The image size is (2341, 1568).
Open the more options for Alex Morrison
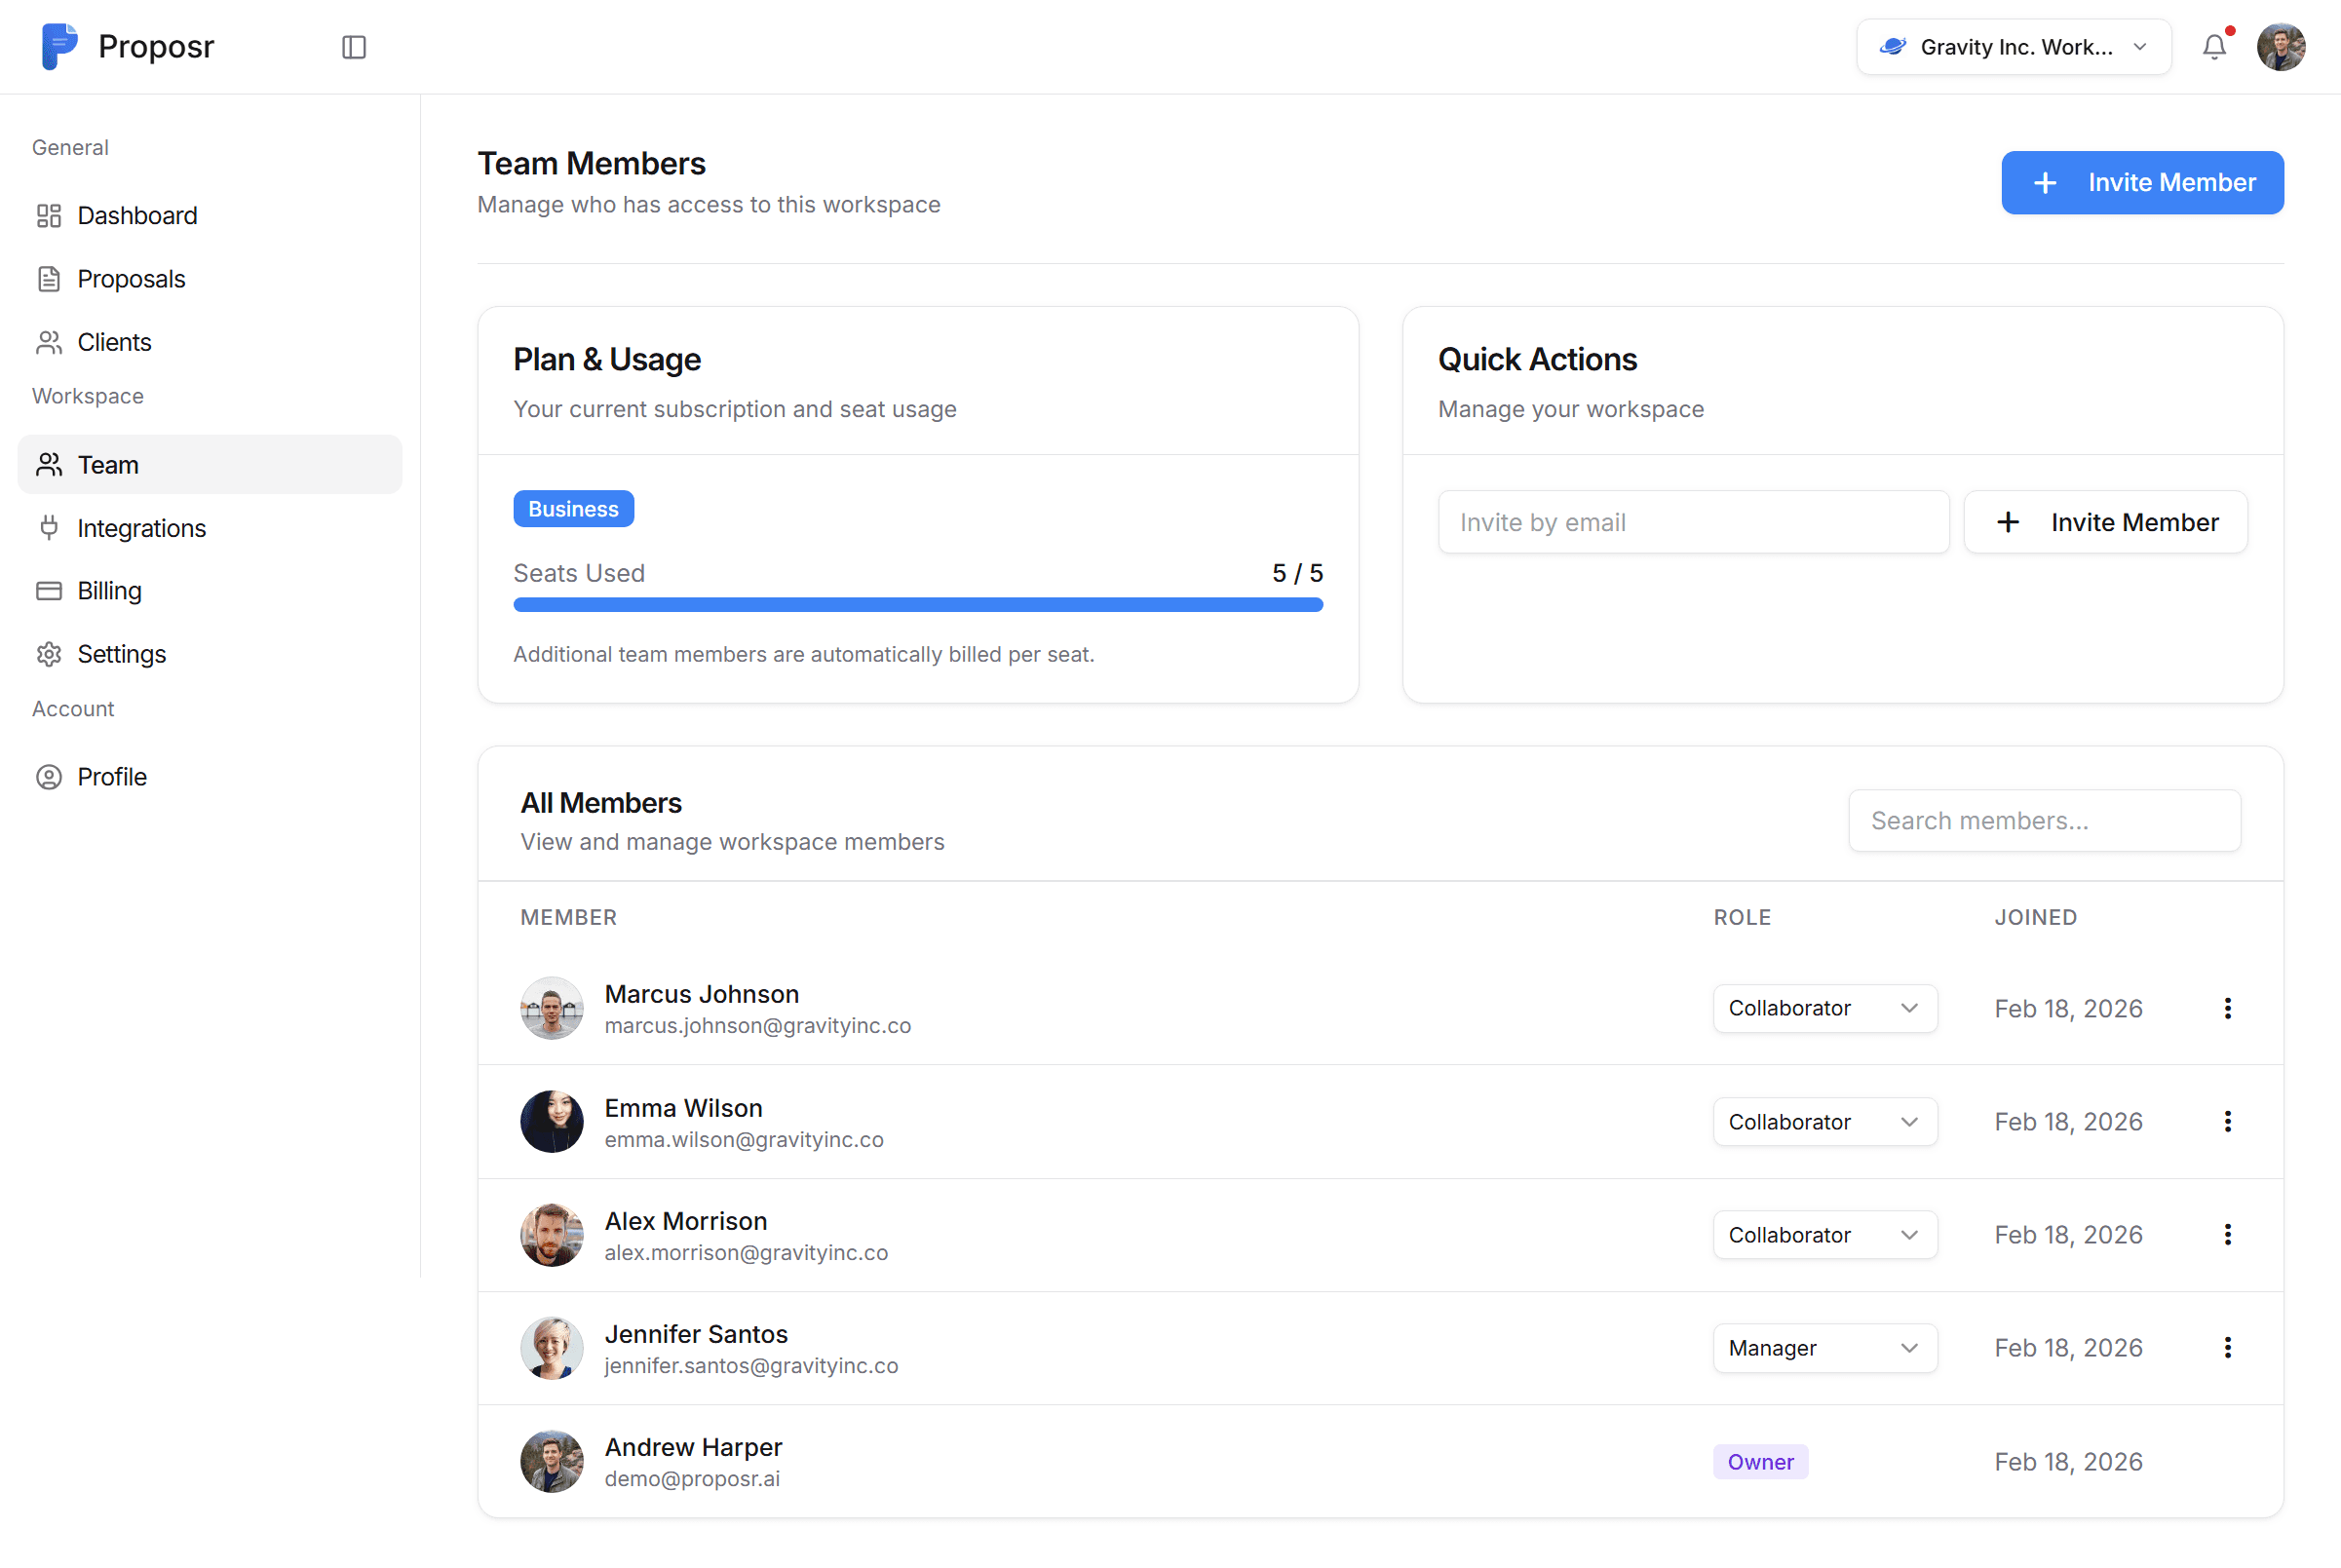coord(2227,1234)
